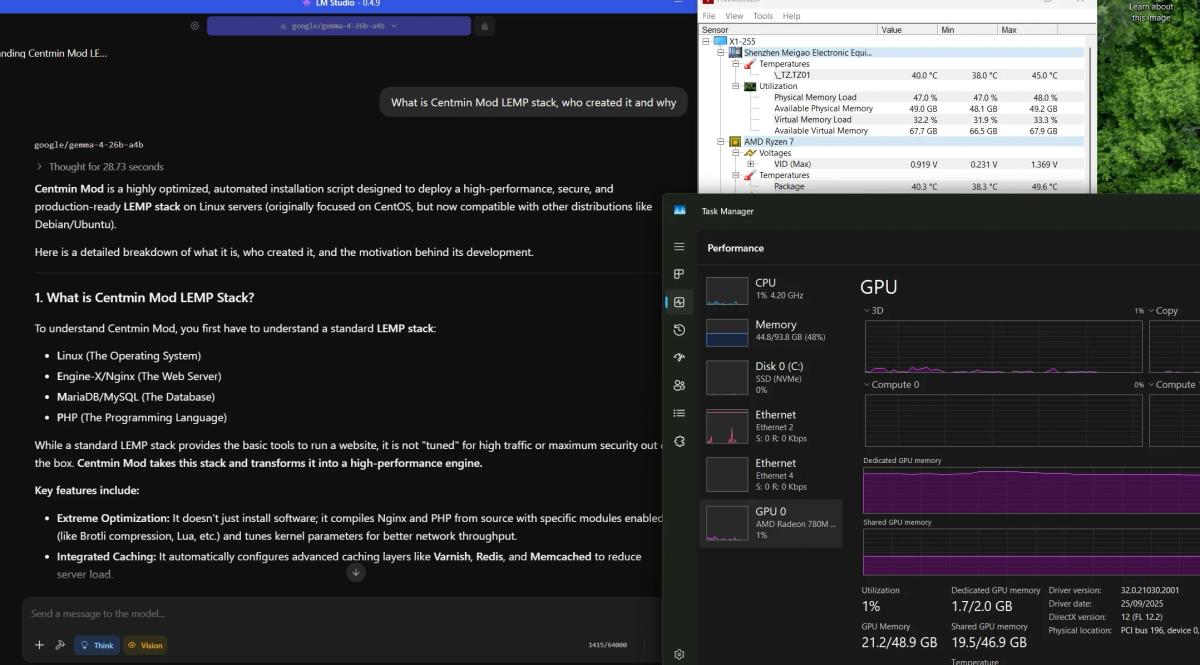Click the scroll-to-bottom arrow in the chat
The width and height of the screenshot is (1200, 665).
356,571
